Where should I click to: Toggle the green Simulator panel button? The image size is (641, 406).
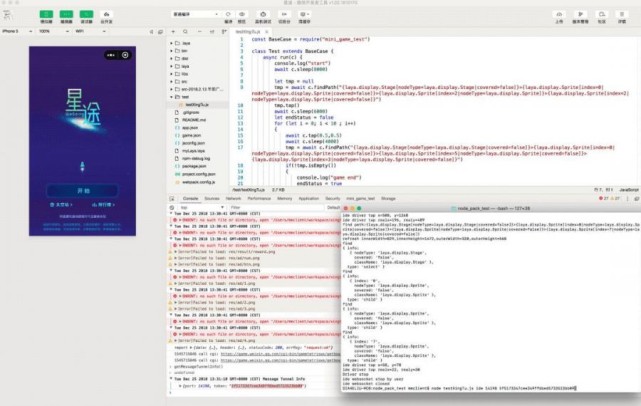pyautogui.click(x=46, y=14)
